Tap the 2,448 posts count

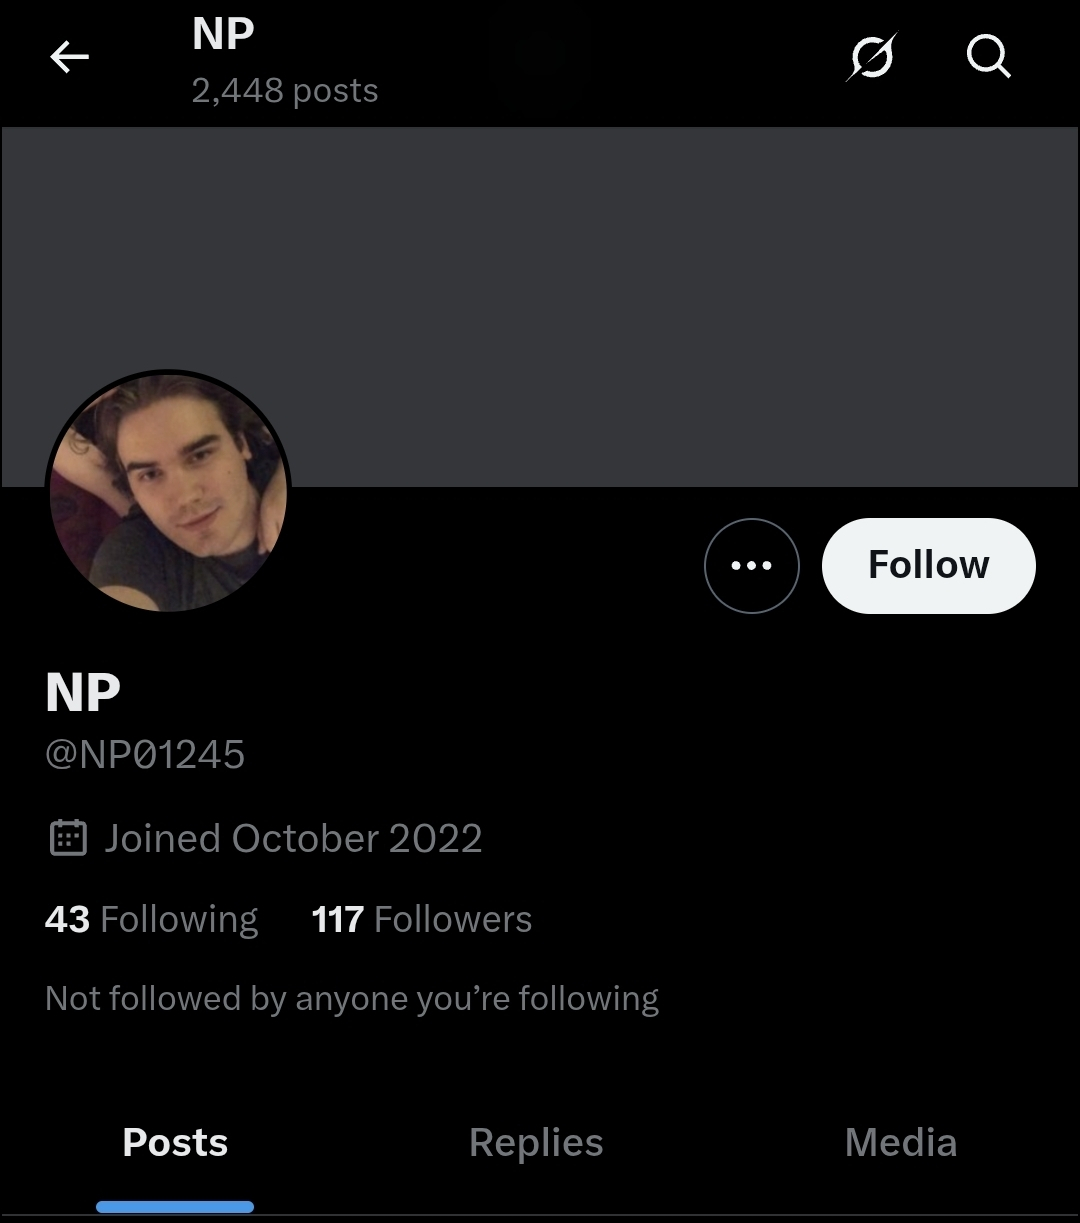pyautogui.click(x=285, y=91)
